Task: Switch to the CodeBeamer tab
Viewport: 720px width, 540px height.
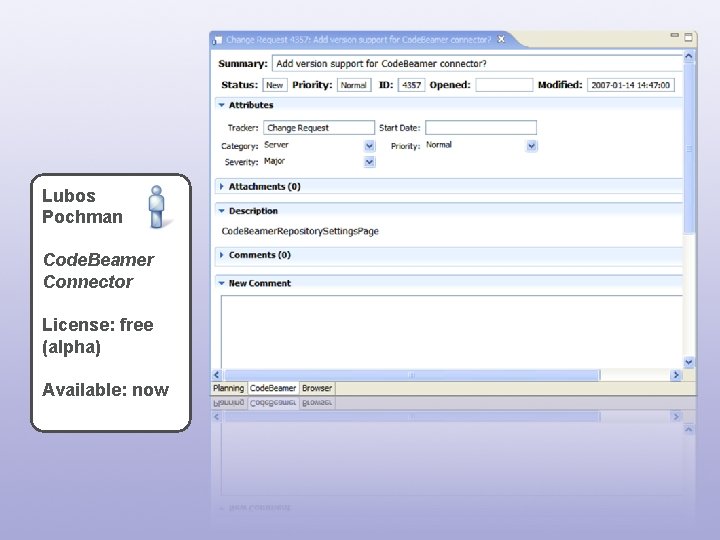Action: click(x=273, y=388)
